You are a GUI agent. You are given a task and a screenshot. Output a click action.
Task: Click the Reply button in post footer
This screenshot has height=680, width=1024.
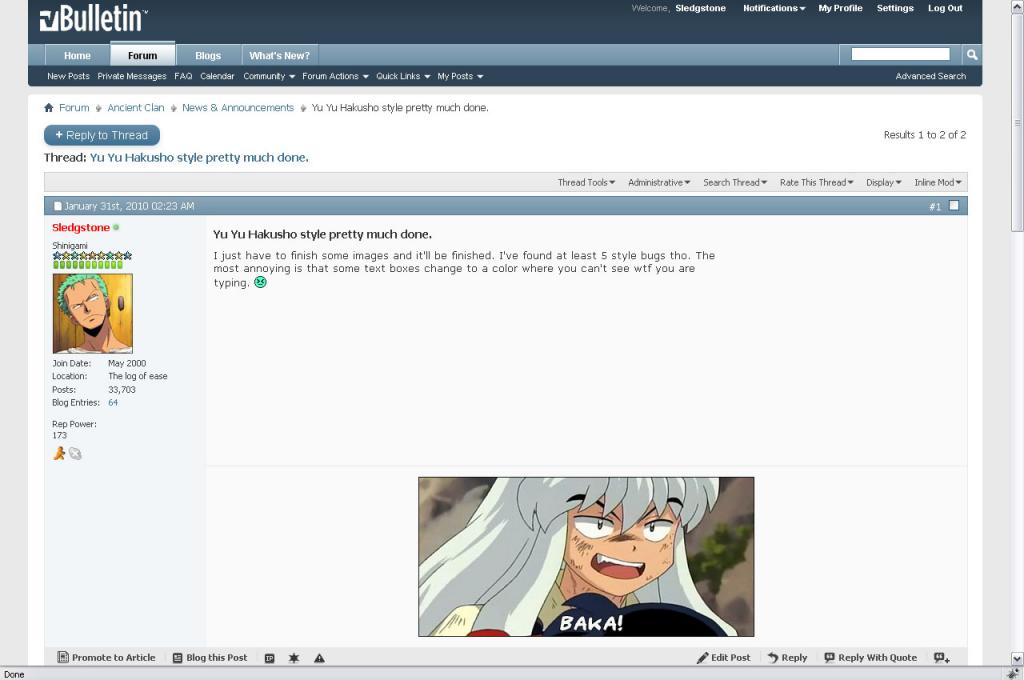coord(788,658)
